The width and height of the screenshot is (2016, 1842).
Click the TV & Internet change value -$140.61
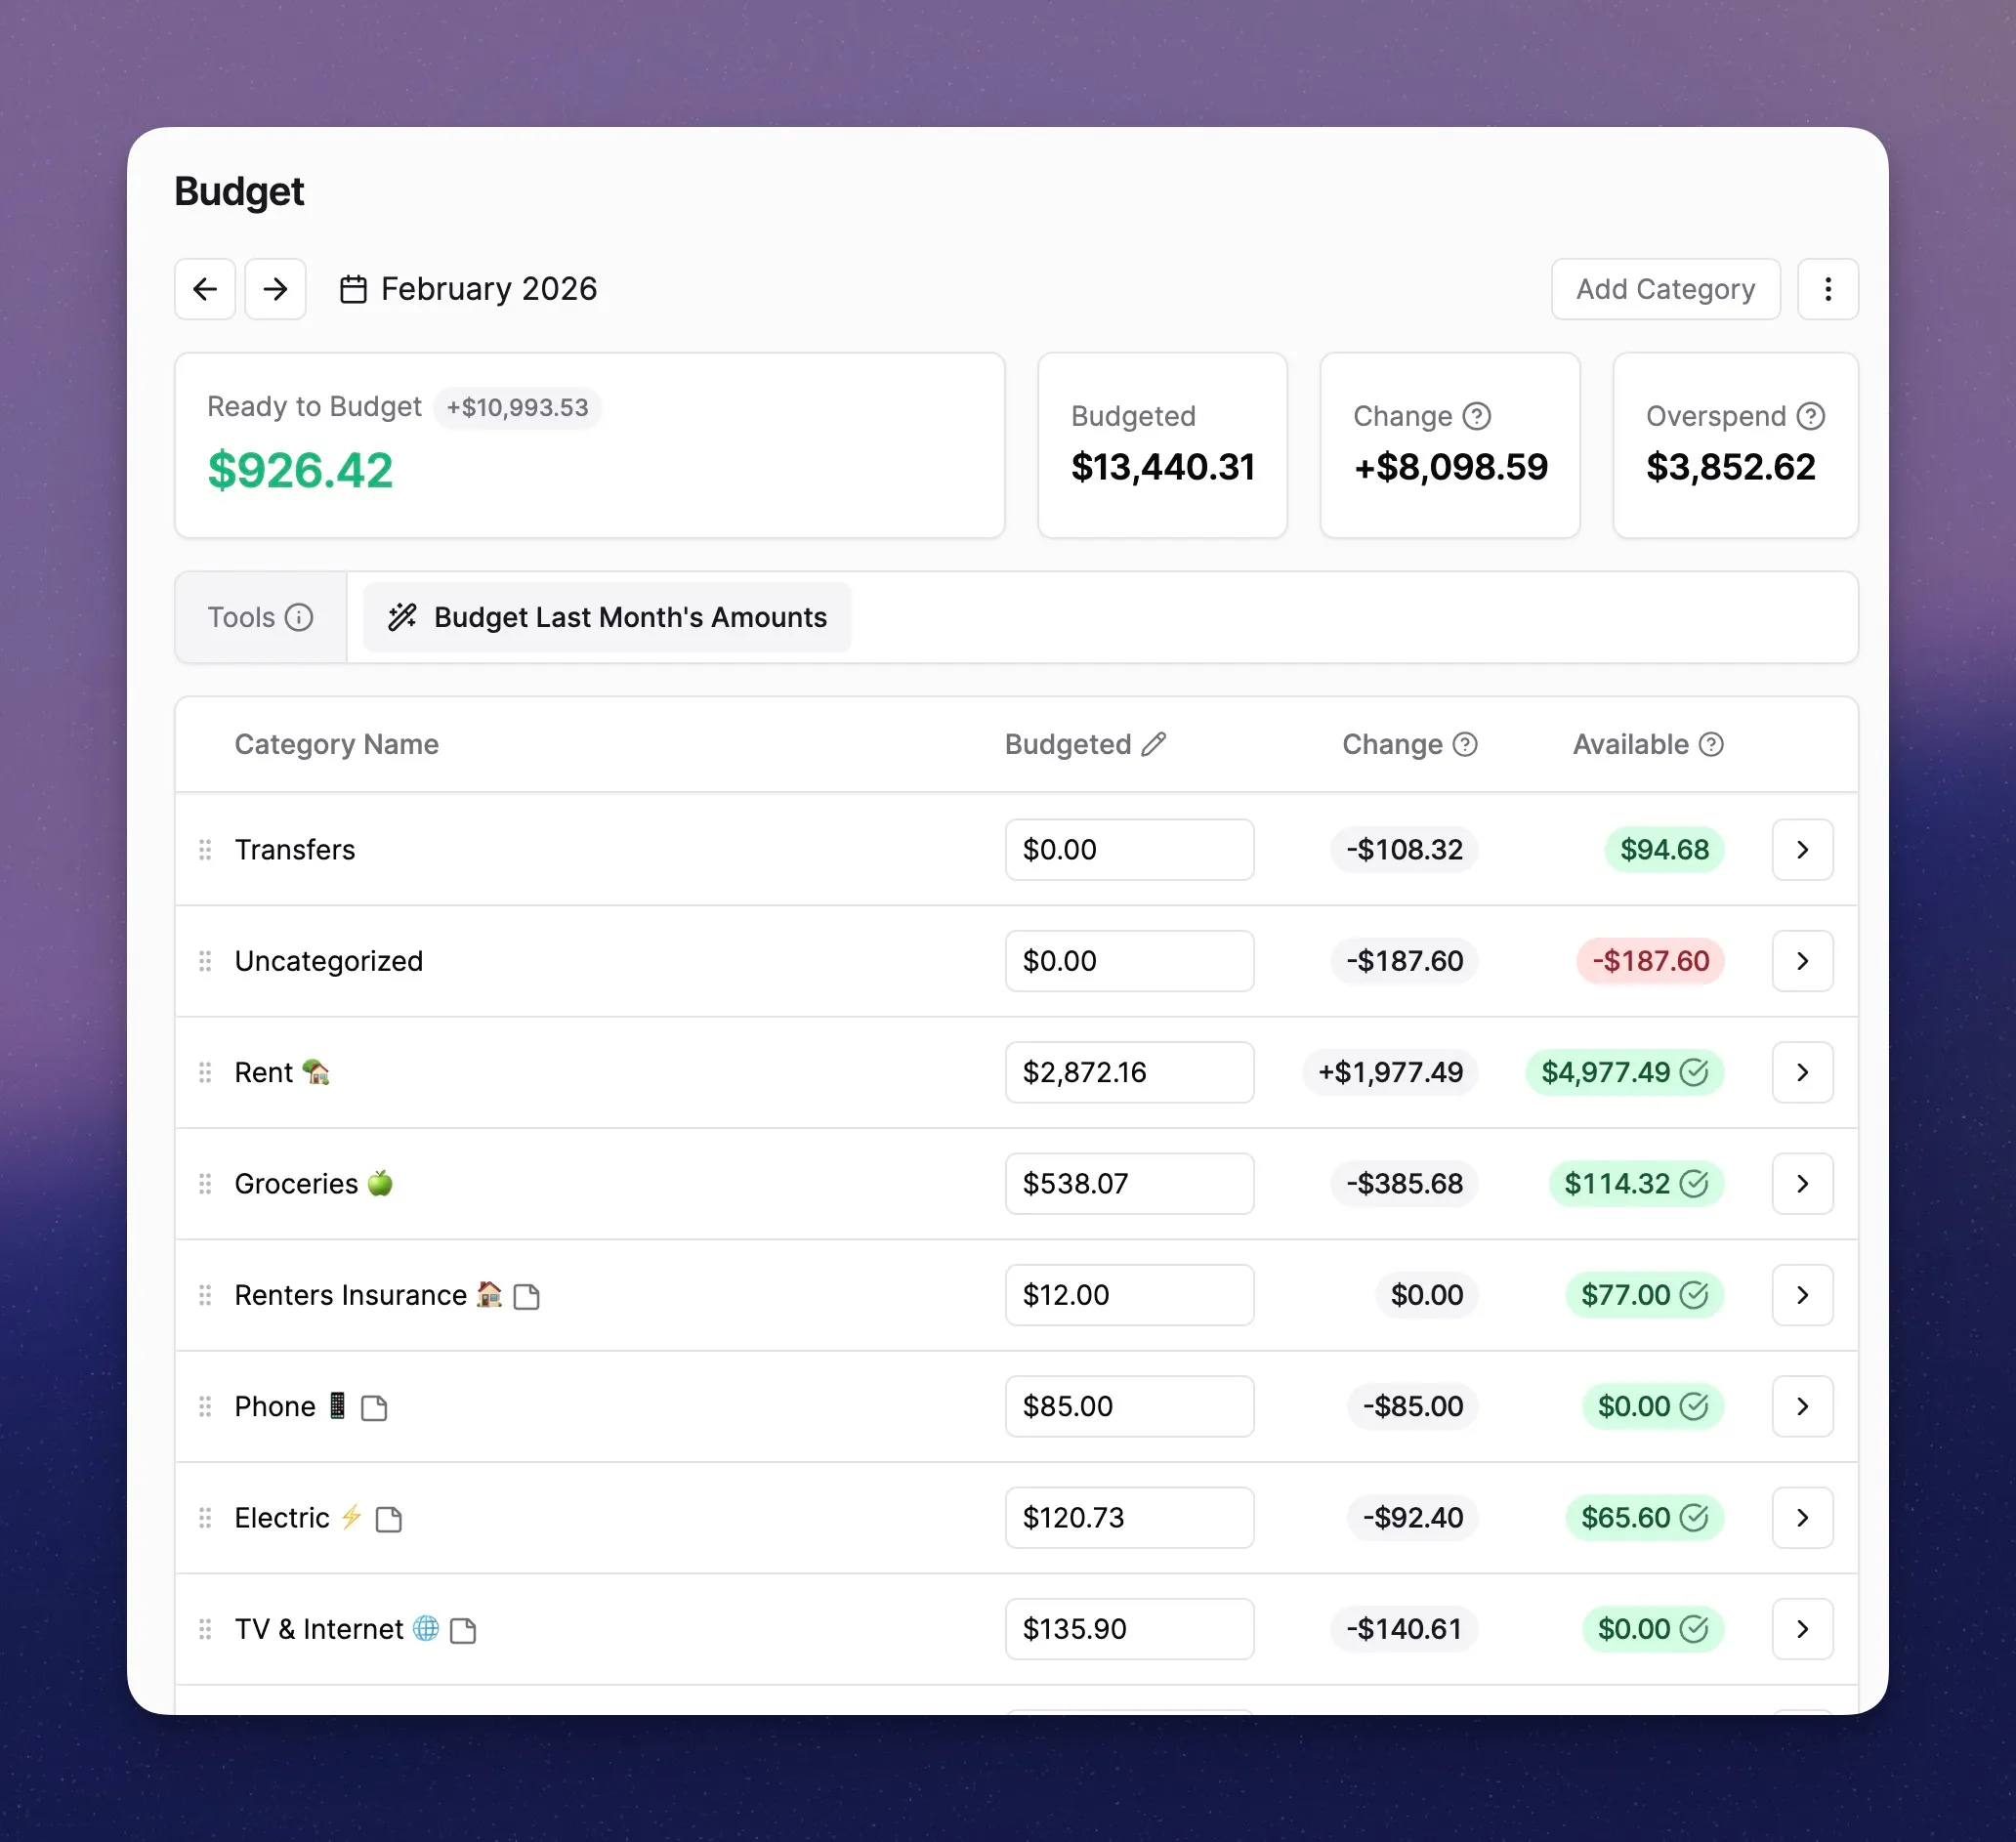(x=1404, y=1629)
